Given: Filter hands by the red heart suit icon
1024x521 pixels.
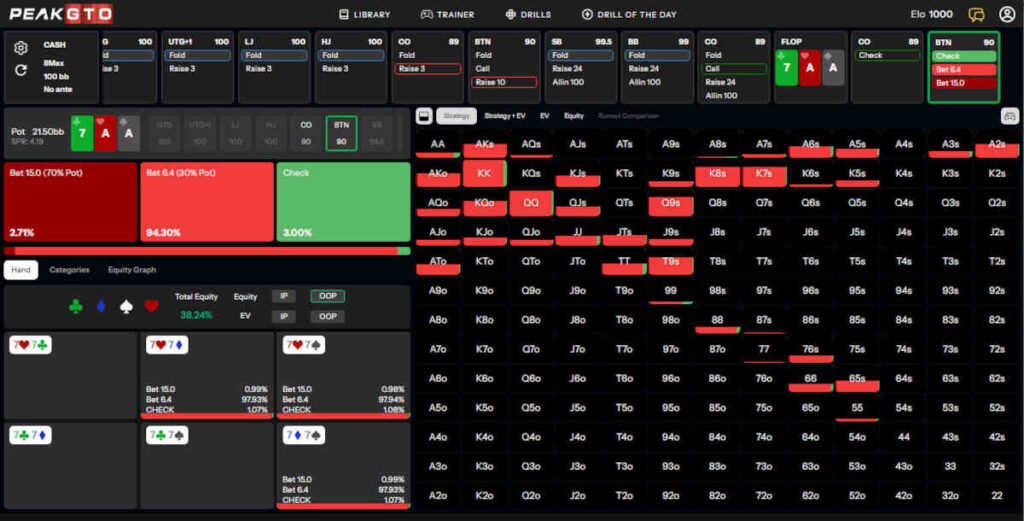Looking at the screenshot, I should [x=151, y=307].
